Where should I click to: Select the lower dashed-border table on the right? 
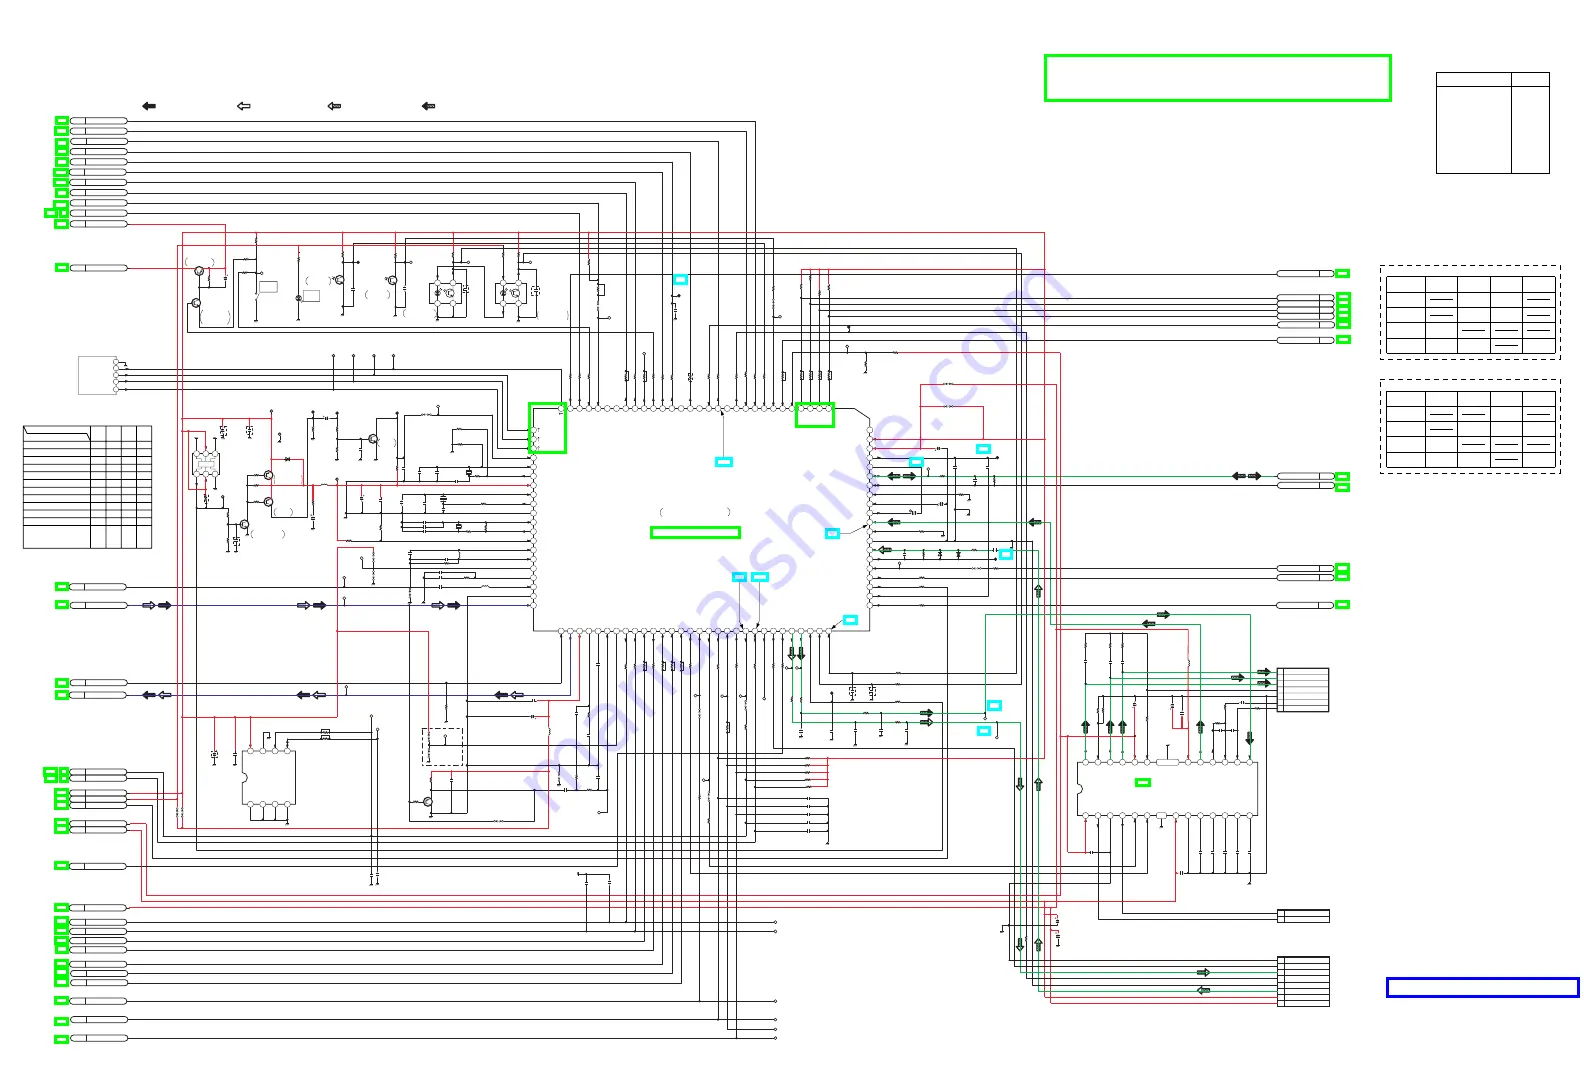click(x=1470, y=426)
